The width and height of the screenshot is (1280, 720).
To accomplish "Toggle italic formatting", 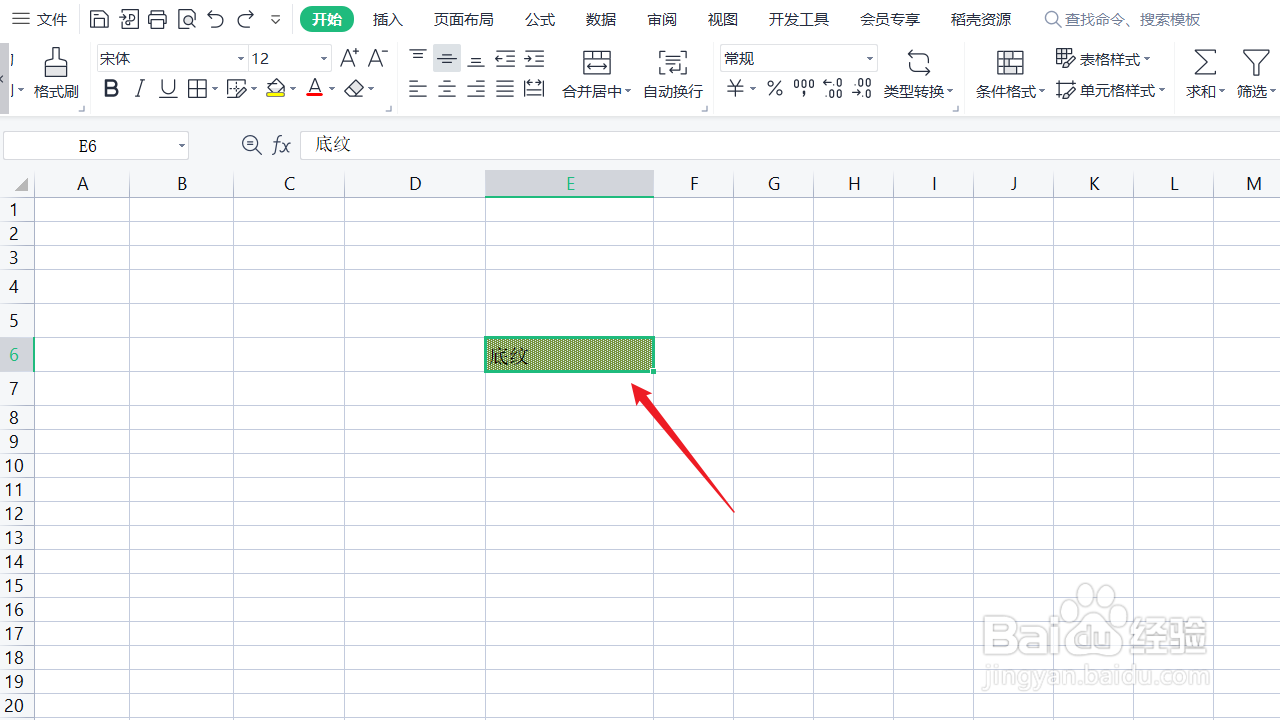I will click(139, 89).
